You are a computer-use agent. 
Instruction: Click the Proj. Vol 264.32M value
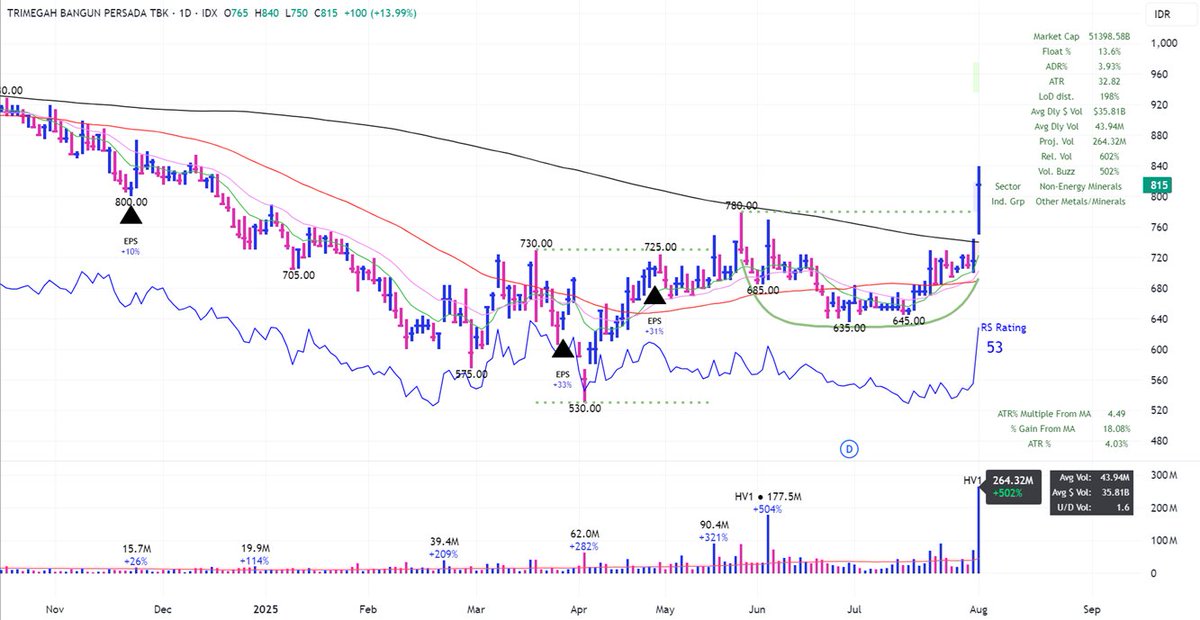[1108, 142]
